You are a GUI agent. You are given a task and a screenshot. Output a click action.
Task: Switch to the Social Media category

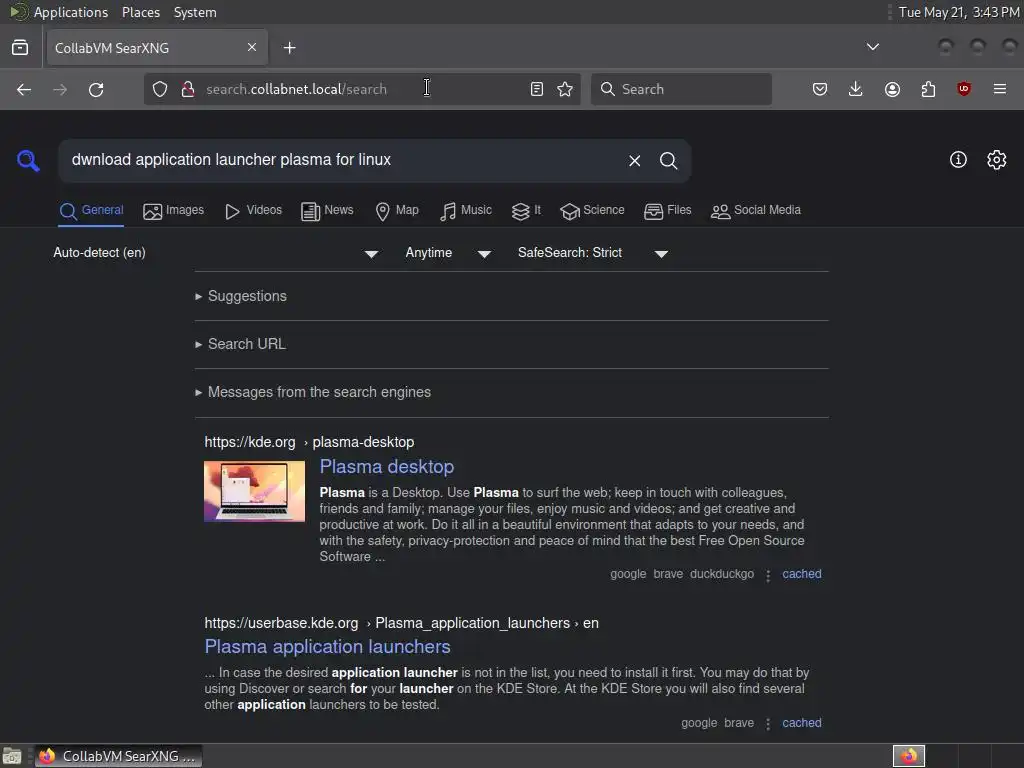pyautogui.click(x=756, y=210)
